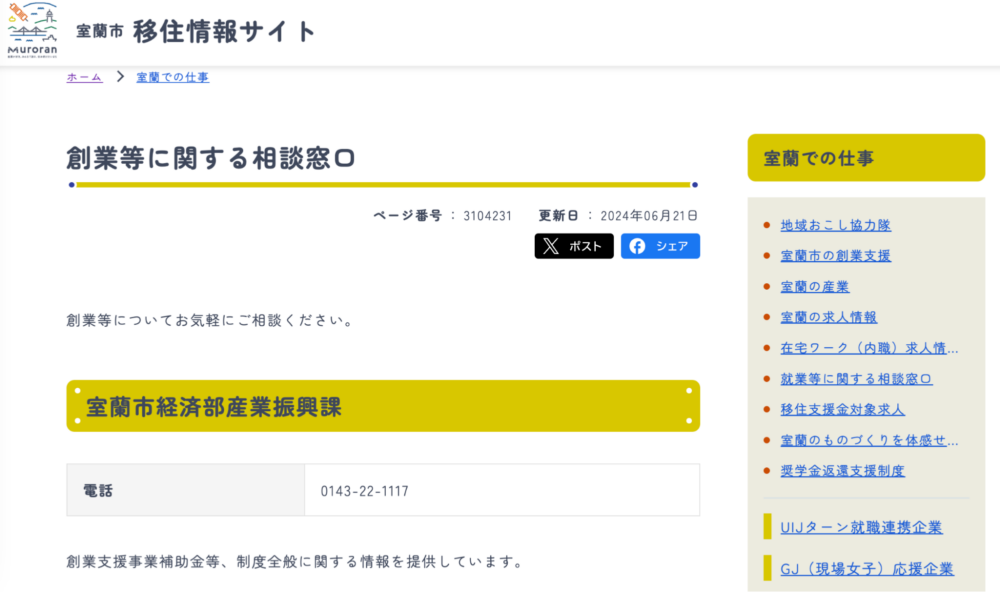Select 就業等に関する相談窓口 link

coord(856,379)
